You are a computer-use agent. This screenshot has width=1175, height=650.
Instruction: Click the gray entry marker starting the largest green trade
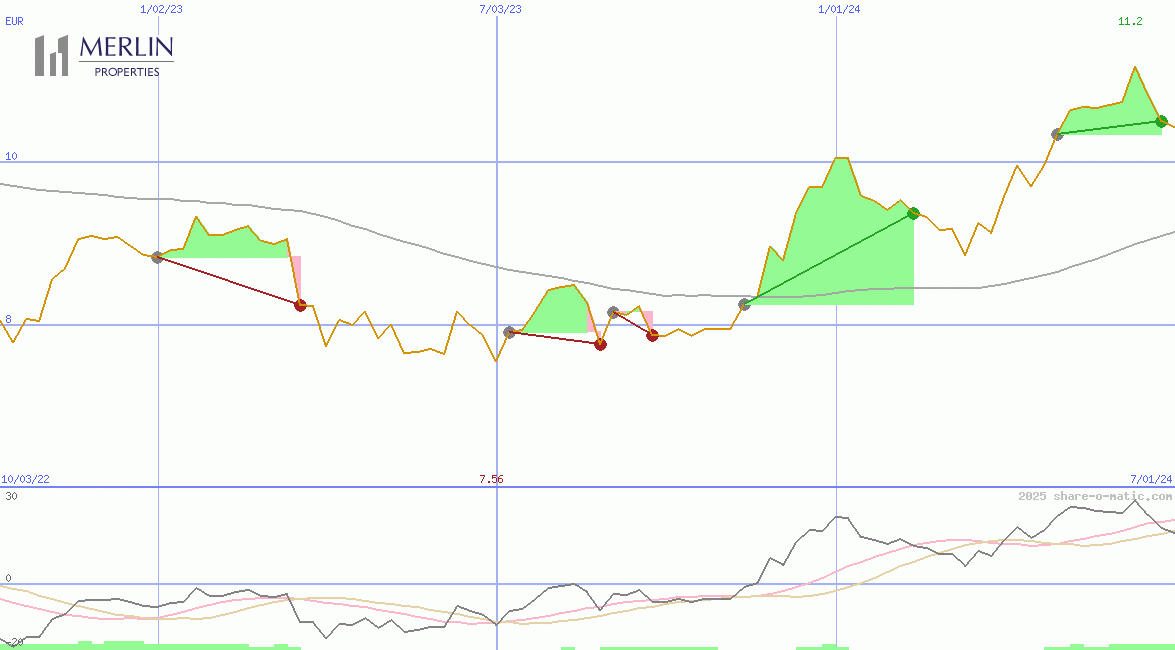[744, 304]
